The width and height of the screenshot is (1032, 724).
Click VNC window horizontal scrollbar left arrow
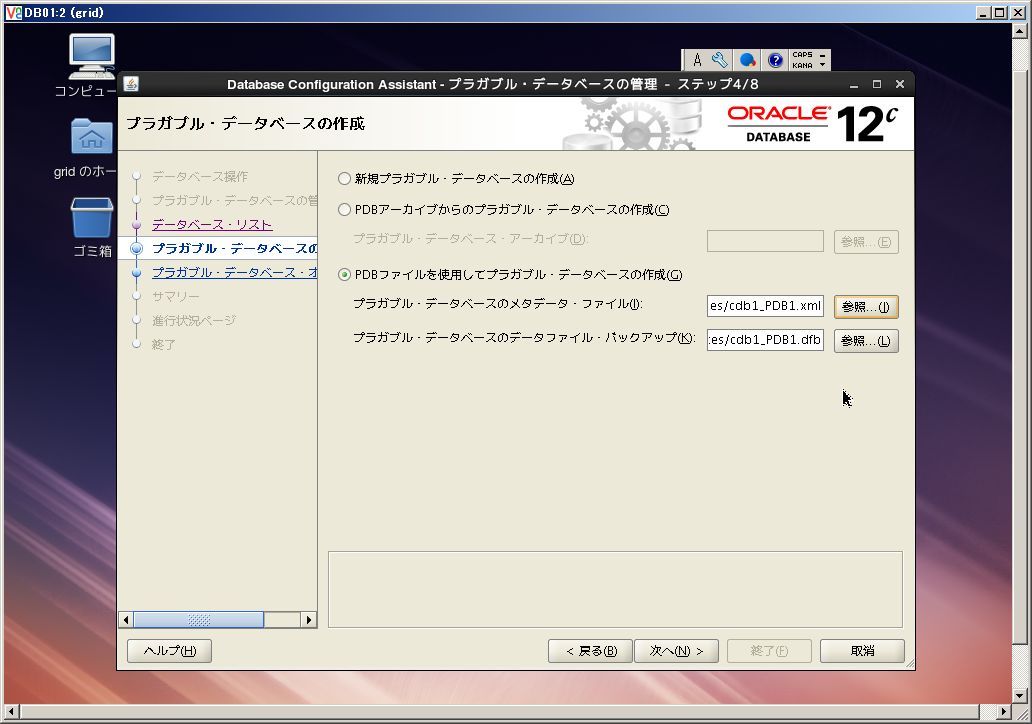pyautogui.click(x=11, y=711)
